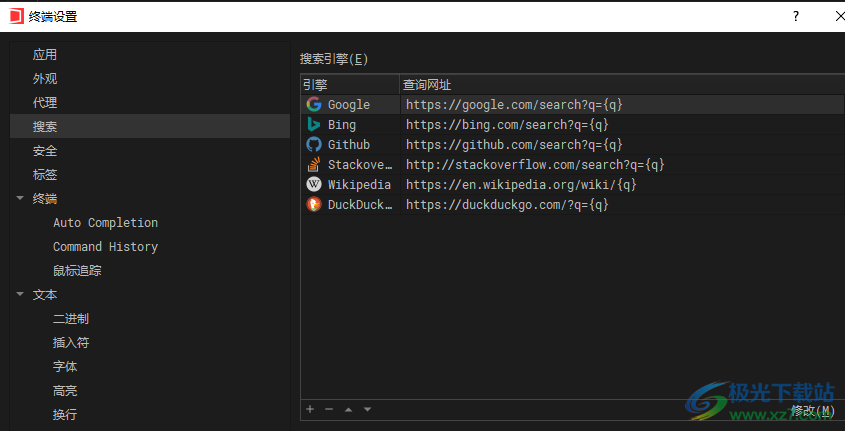Collapse the 文本 tree section

[x=20, y=294]
